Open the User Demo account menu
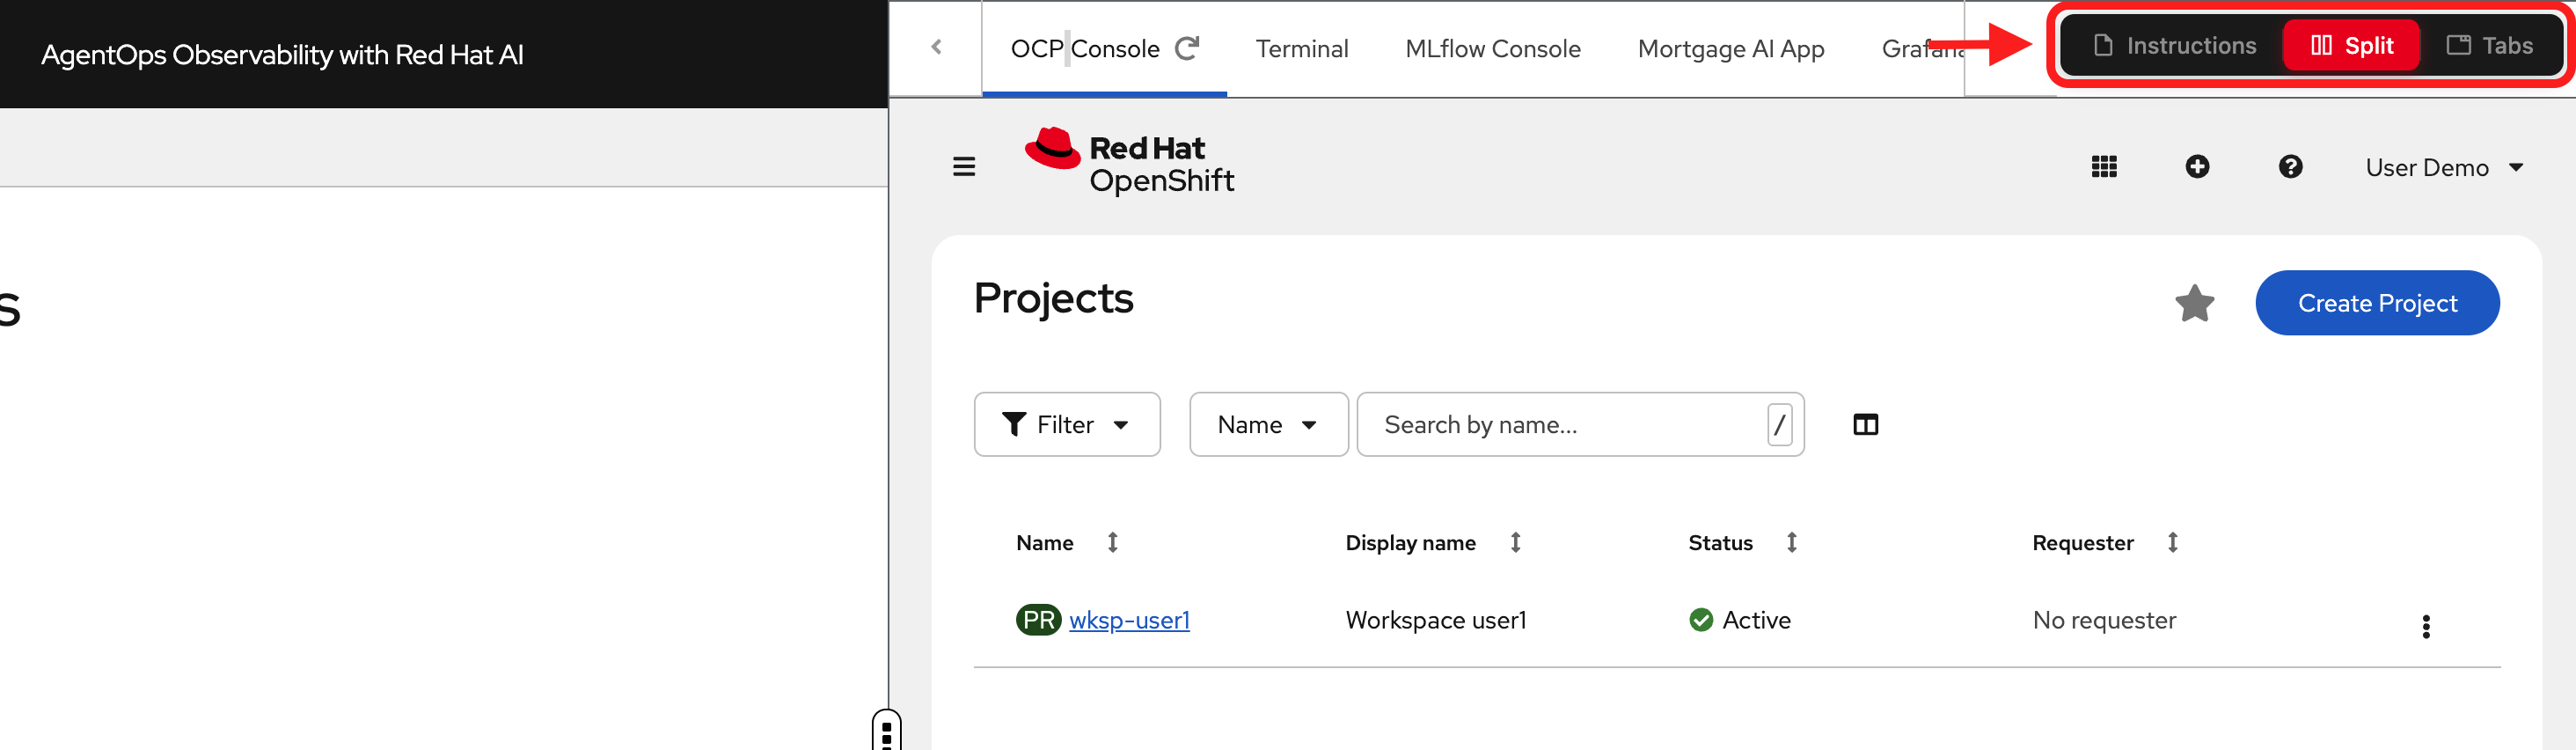 [2444, 168]
